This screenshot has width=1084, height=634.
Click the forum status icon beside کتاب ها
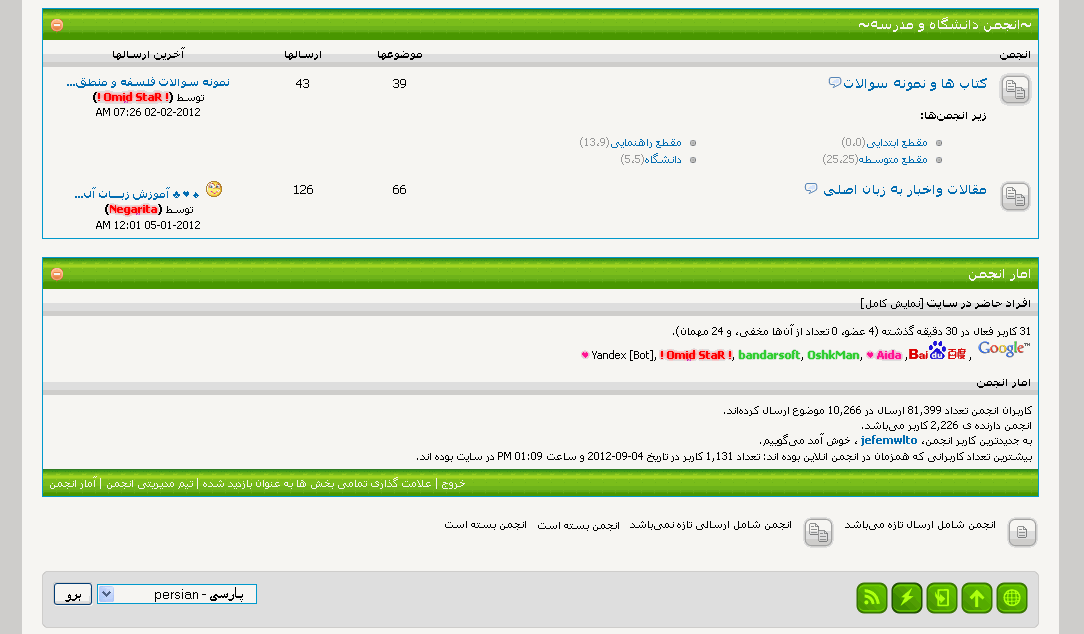point(1015,90)
